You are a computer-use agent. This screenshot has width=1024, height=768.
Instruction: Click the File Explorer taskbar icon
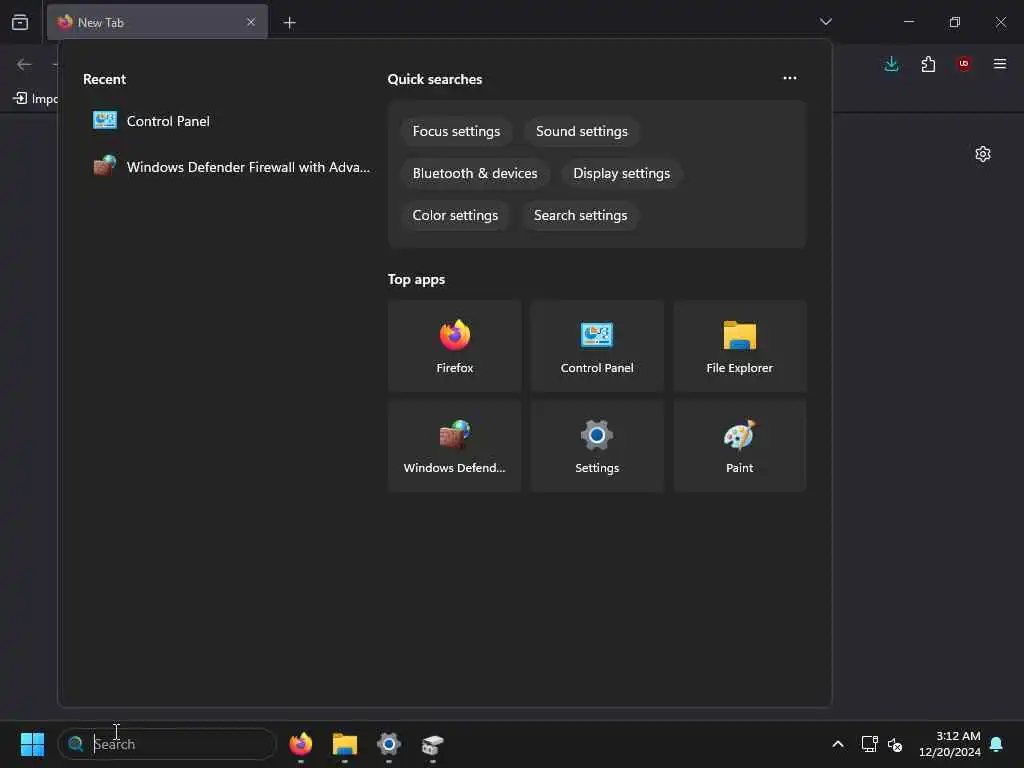(x=345, y=744)
